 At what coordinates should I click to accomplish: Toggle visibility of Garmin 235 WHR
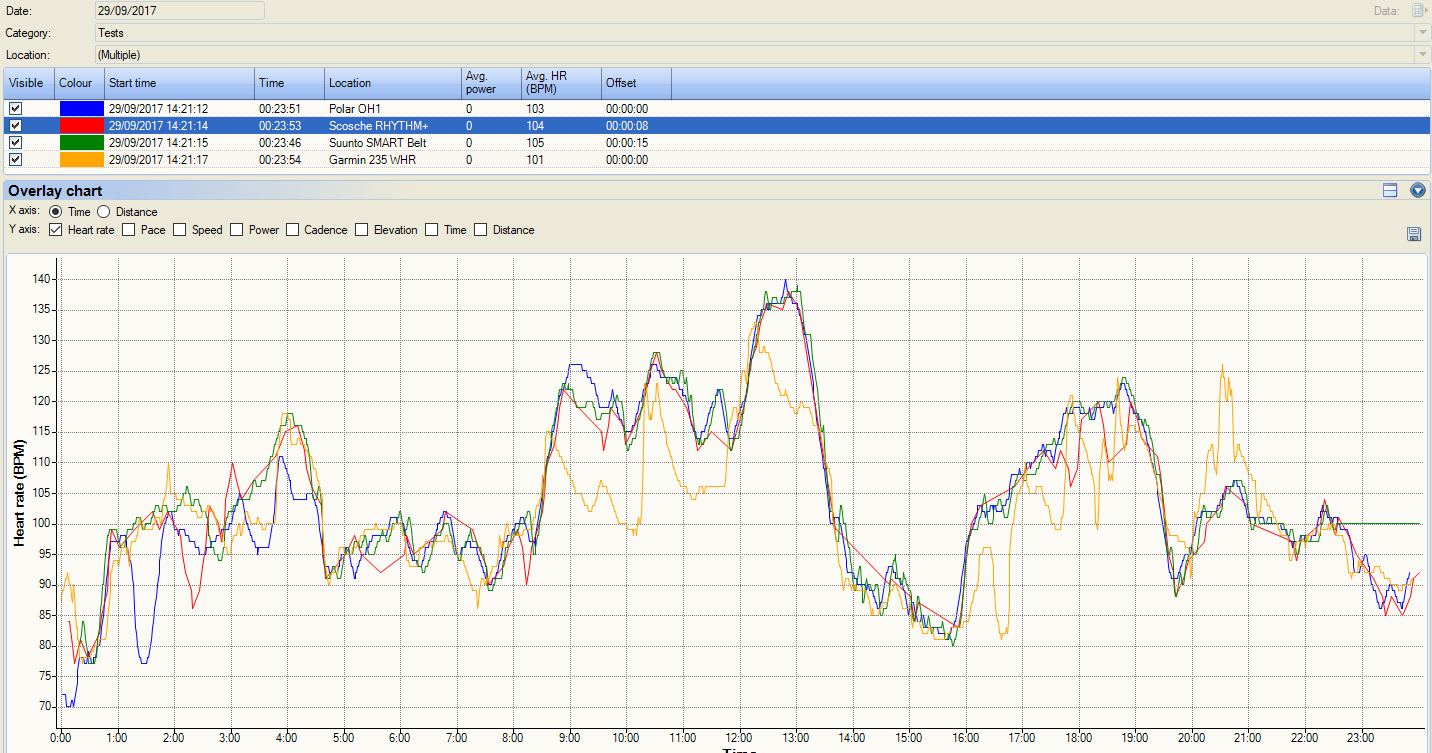pos(15,159)
